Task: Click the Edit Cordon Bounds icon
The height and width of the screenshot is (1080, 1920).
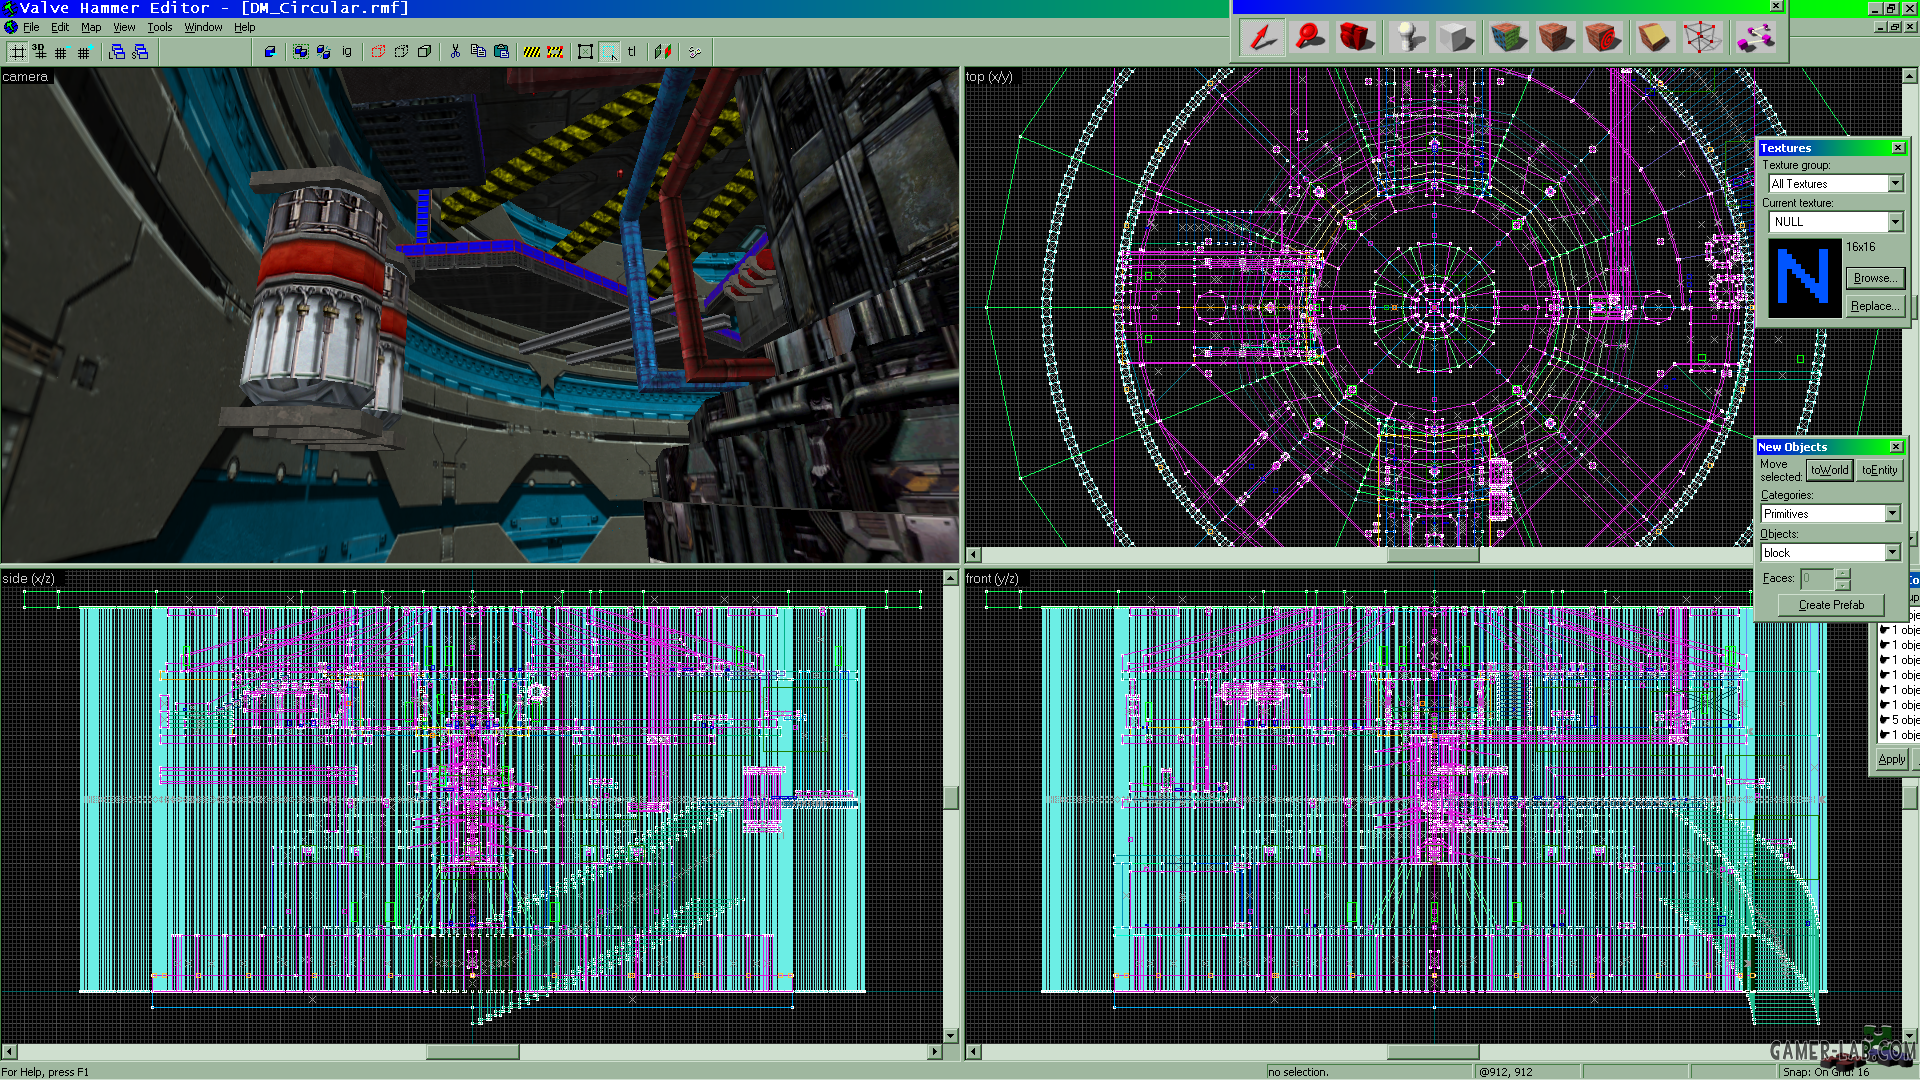Action: (555, 52)
